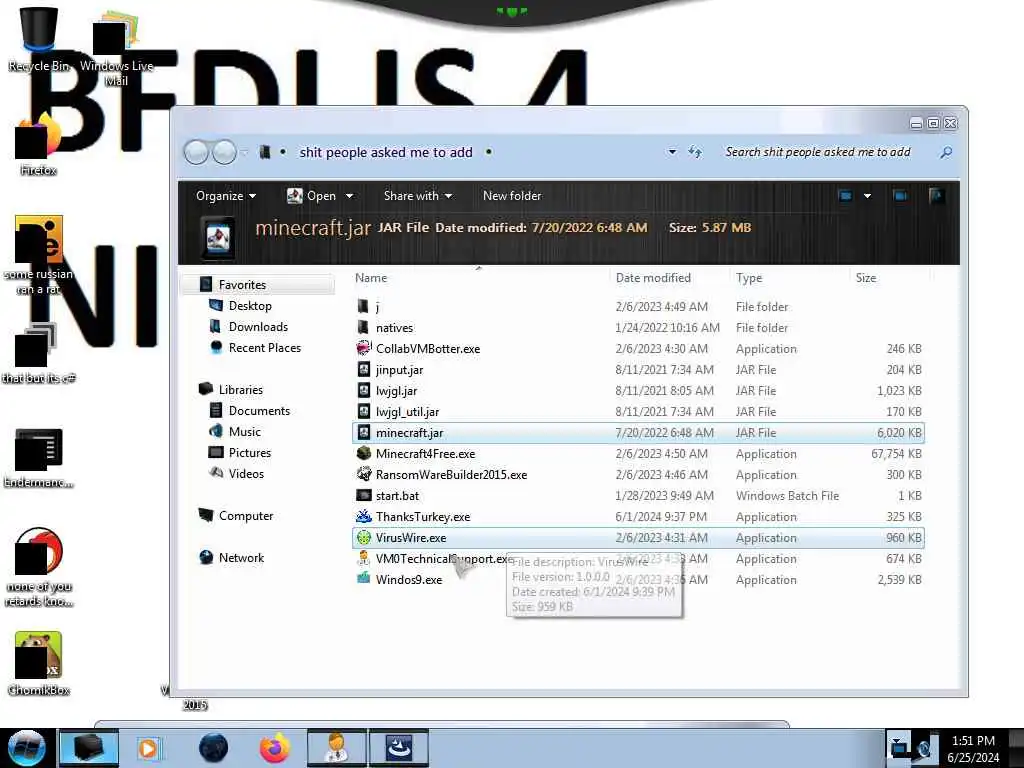1024x768 pixels.
Task: Expand the view options dropdown arrow
Action: tap(867, 196)
